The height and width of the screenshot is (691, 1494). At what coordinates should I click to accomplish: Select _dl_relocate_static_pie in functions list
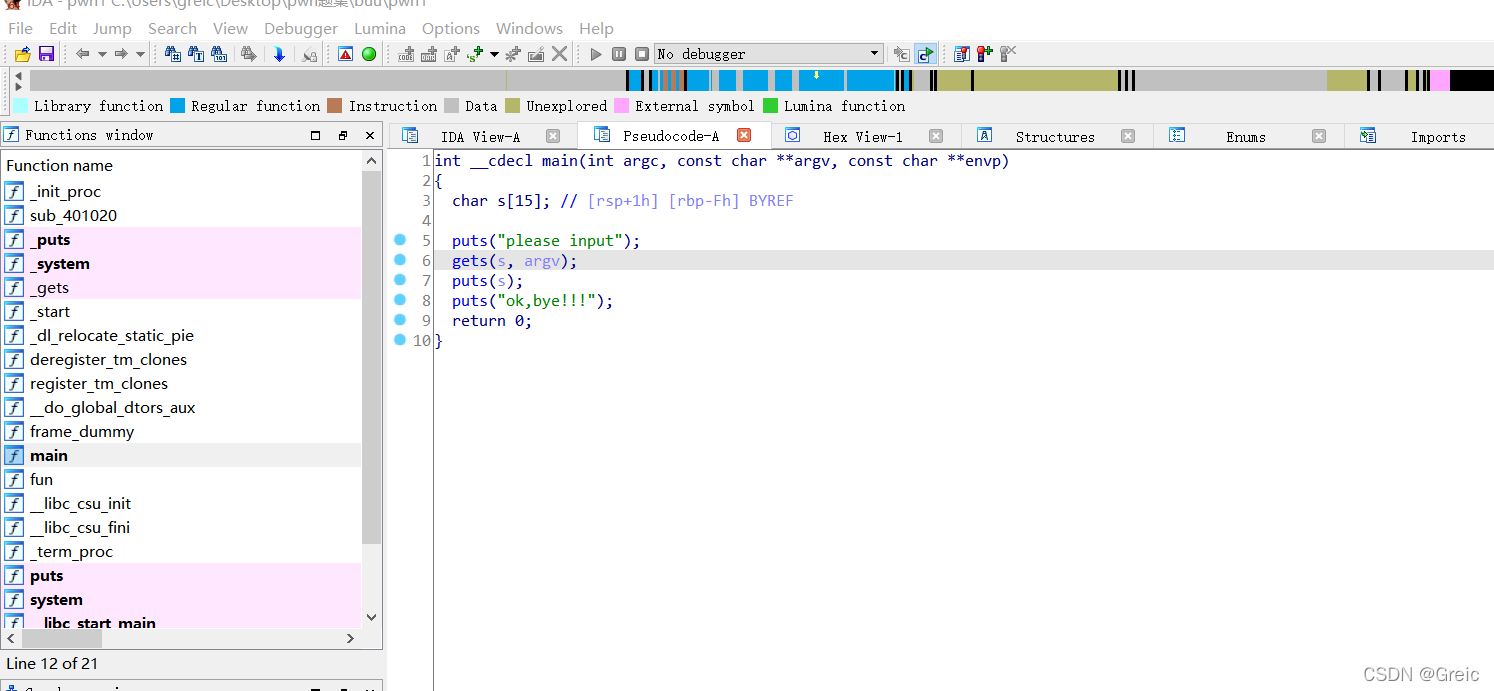181,336
